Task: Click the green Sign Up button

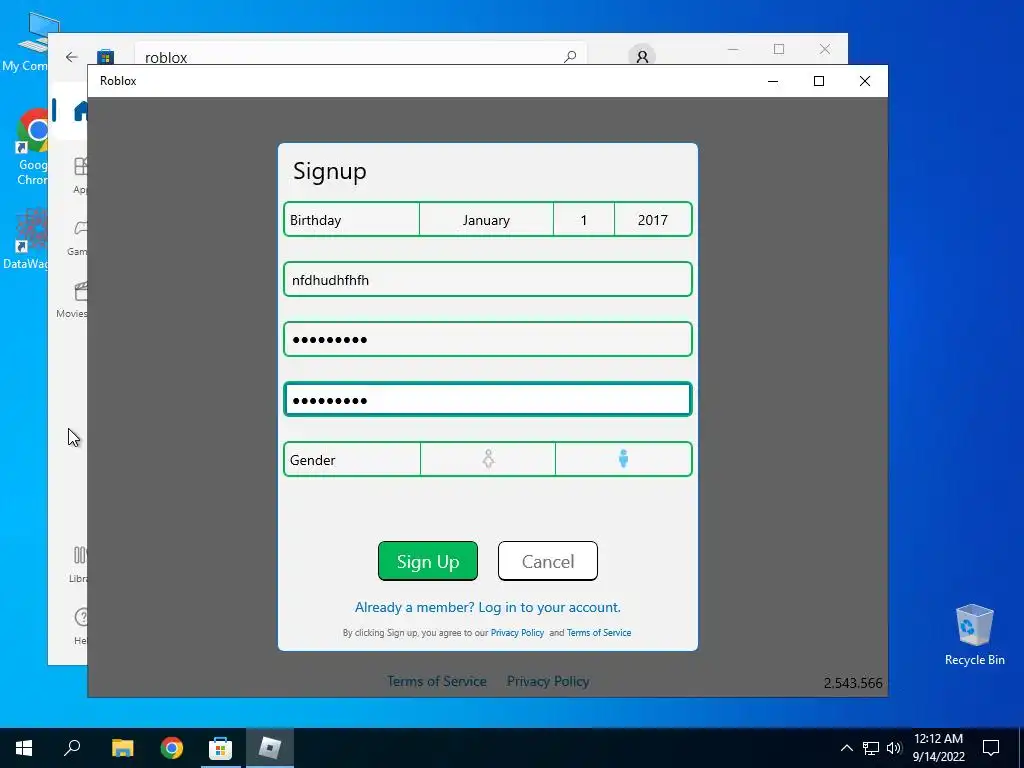Action: point(428,561)
